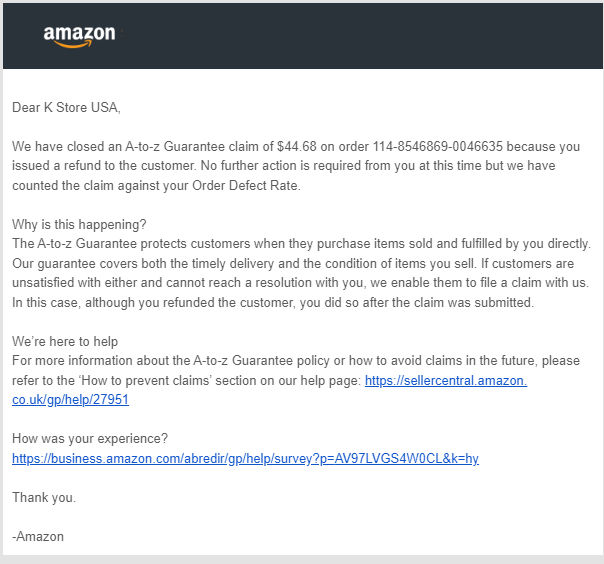This screenshot has width=604, height=564.
Task: Click the 'Order Defect Rate' phrase
Action: tap(245, 186)
